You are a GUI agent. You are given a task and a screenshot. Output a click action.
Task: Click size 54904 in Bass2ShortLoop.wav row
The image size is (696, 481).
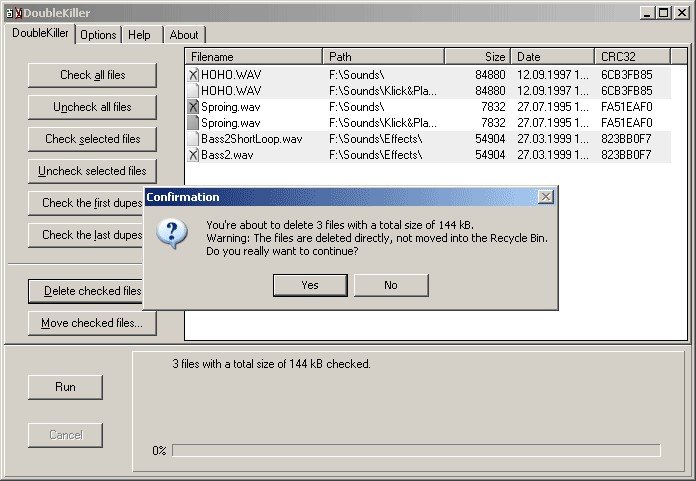click(x=490, y=139)
